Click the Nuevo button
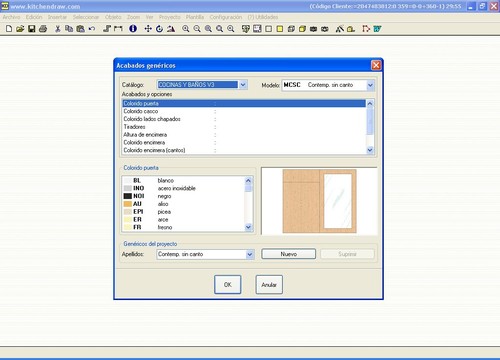Image resolution: width=500 pixels, height=360 pixels. coord(288,254)
